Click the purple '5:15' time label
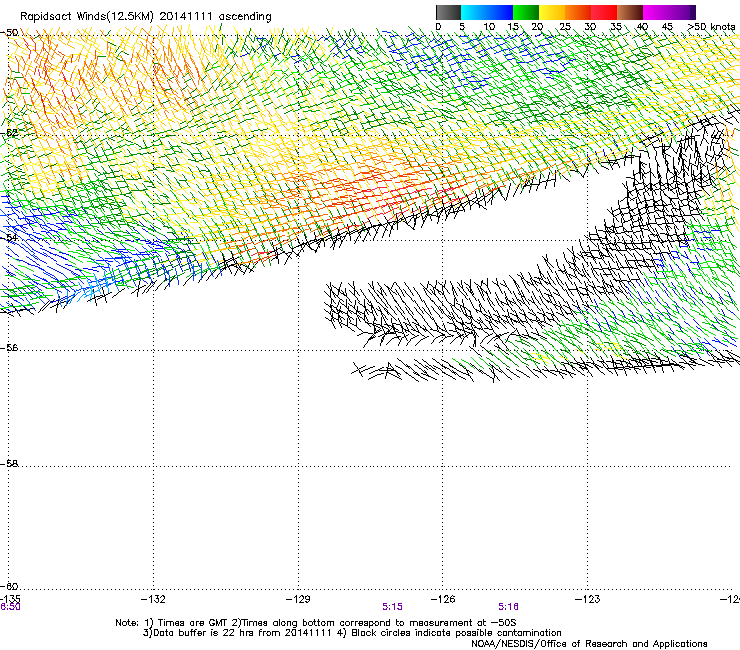The width and height of the screenshot is (740, 650). (x=392, y=607)
